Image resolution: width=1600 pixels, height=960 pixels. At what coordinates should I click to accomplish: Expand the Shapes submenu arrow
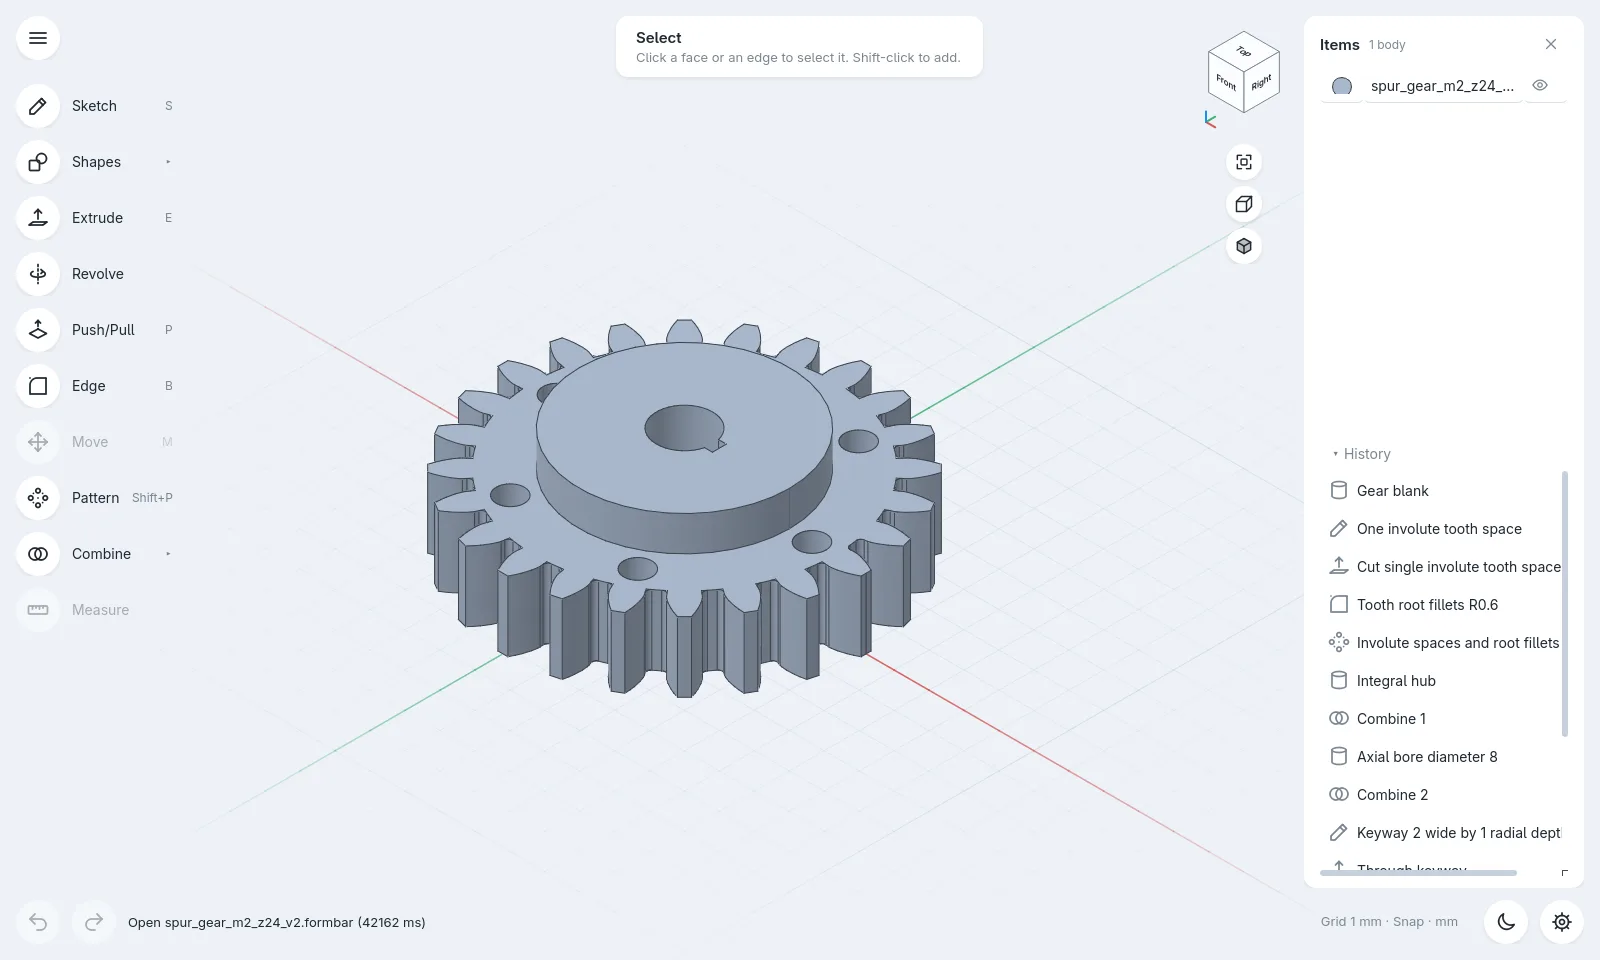click(x=168, y=162)
